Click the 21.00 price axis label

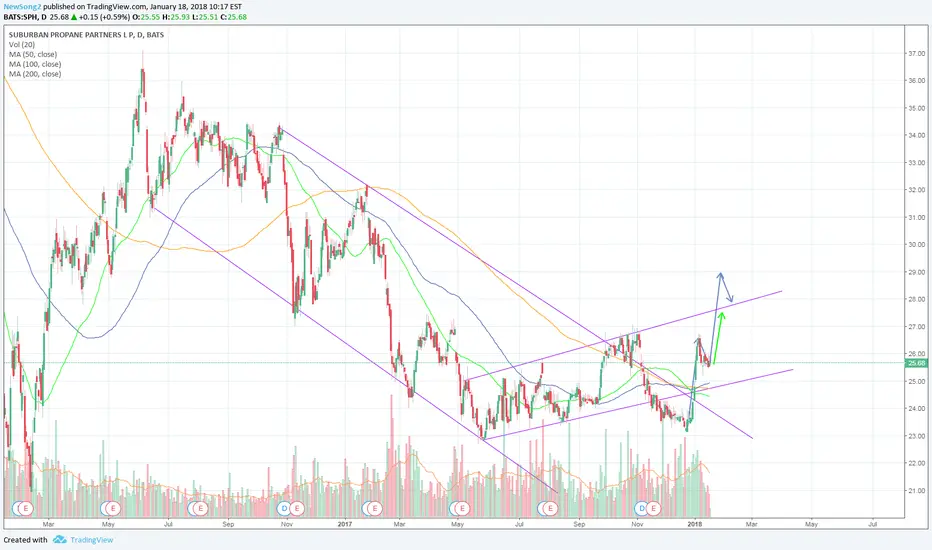tap(917, 491)
